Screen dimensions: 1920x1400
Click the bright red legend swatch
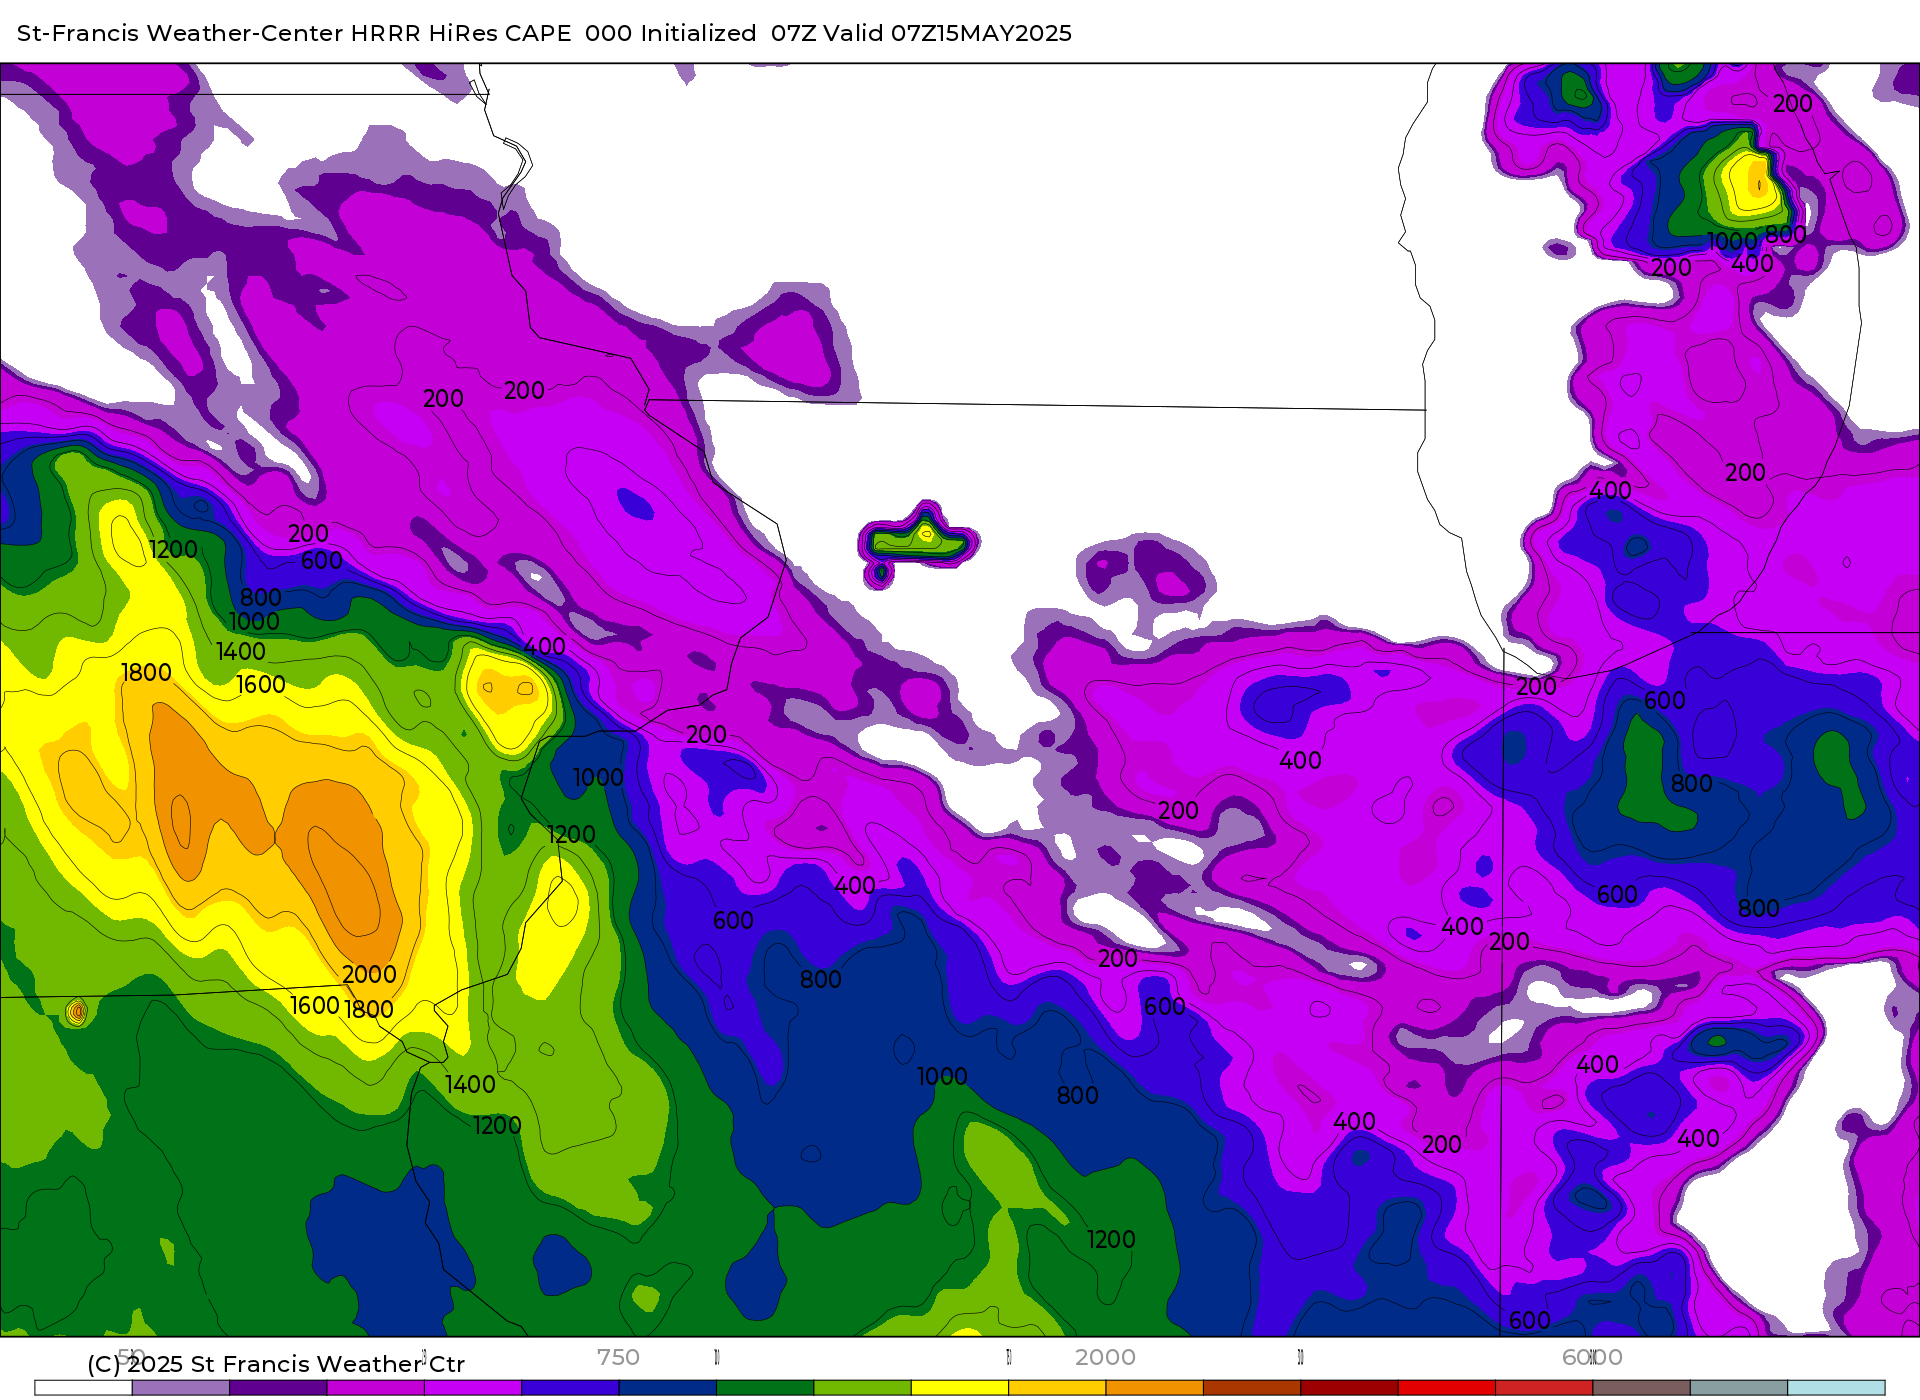pos(1447,1388)
